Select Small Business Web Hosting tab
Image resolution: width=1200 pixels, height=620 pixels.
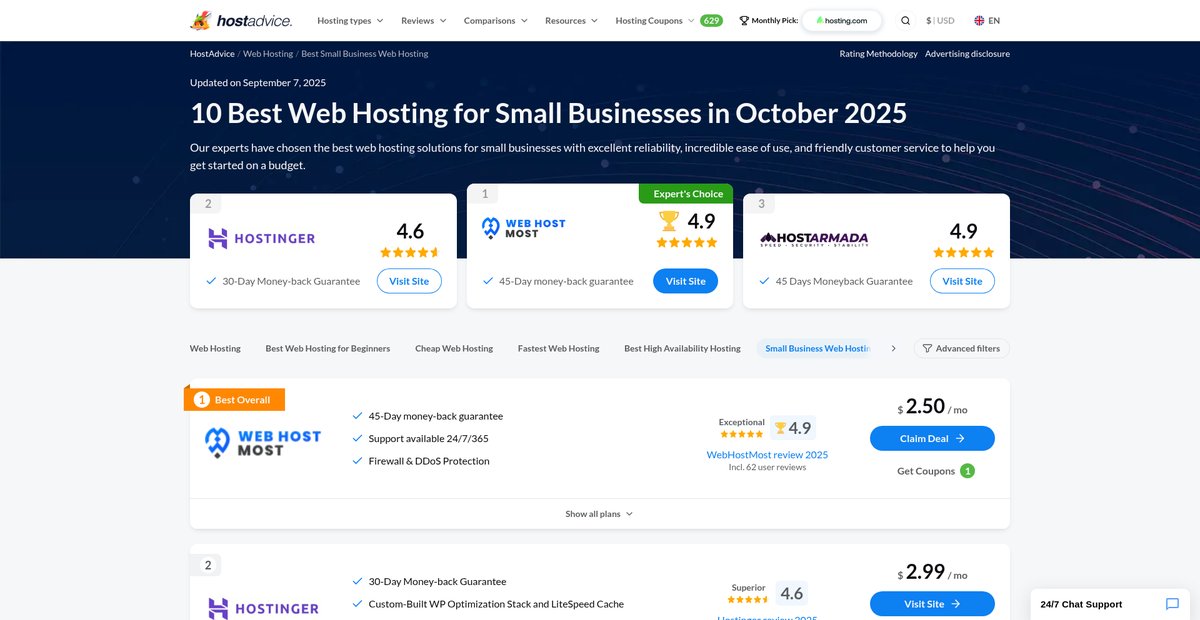click(817, 348)
